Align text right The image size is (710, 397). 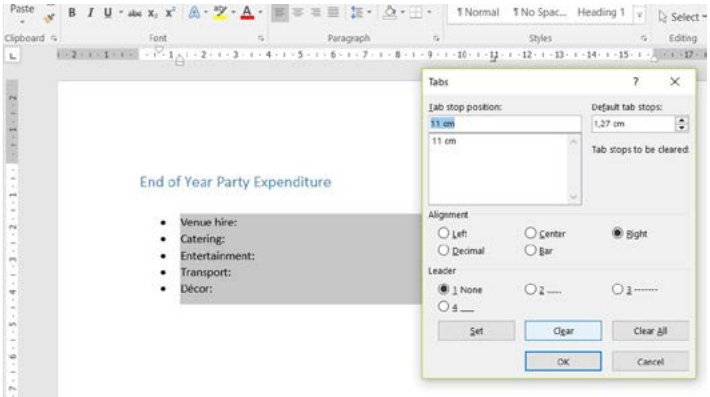coord(315,13)
